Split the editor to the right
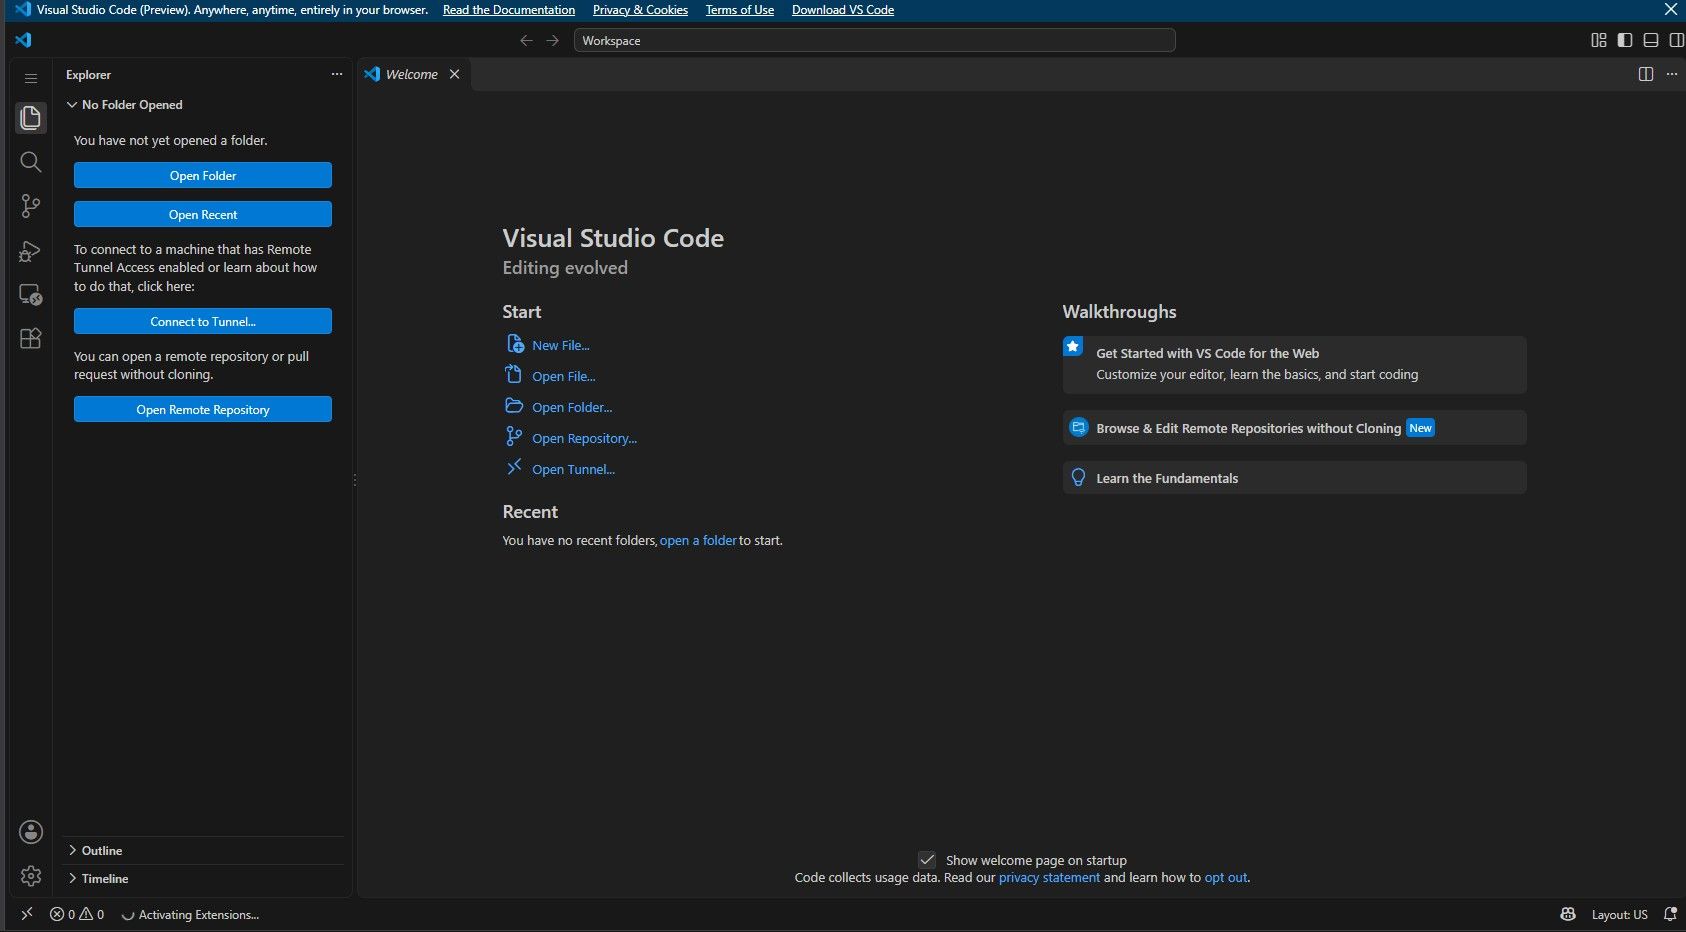The height and width of the screenshot is (932, 1686). (1646, 74)
